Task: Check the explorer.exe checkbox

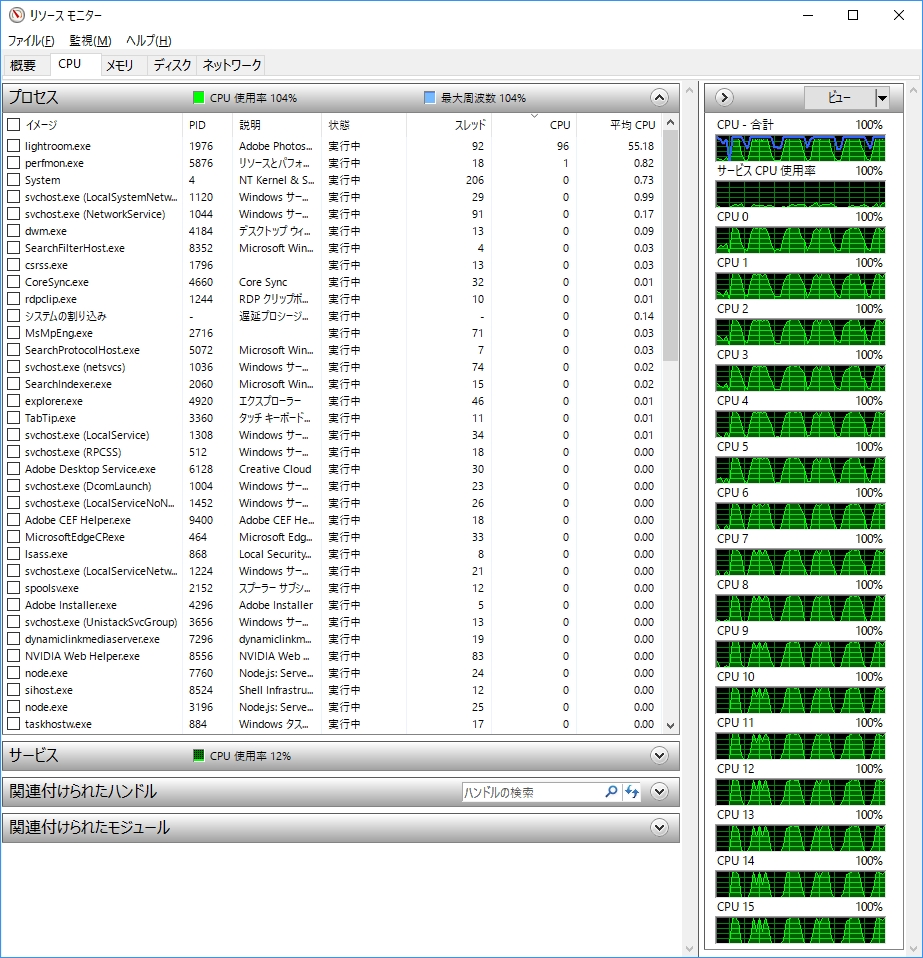Action: click(x=13, y=400)
